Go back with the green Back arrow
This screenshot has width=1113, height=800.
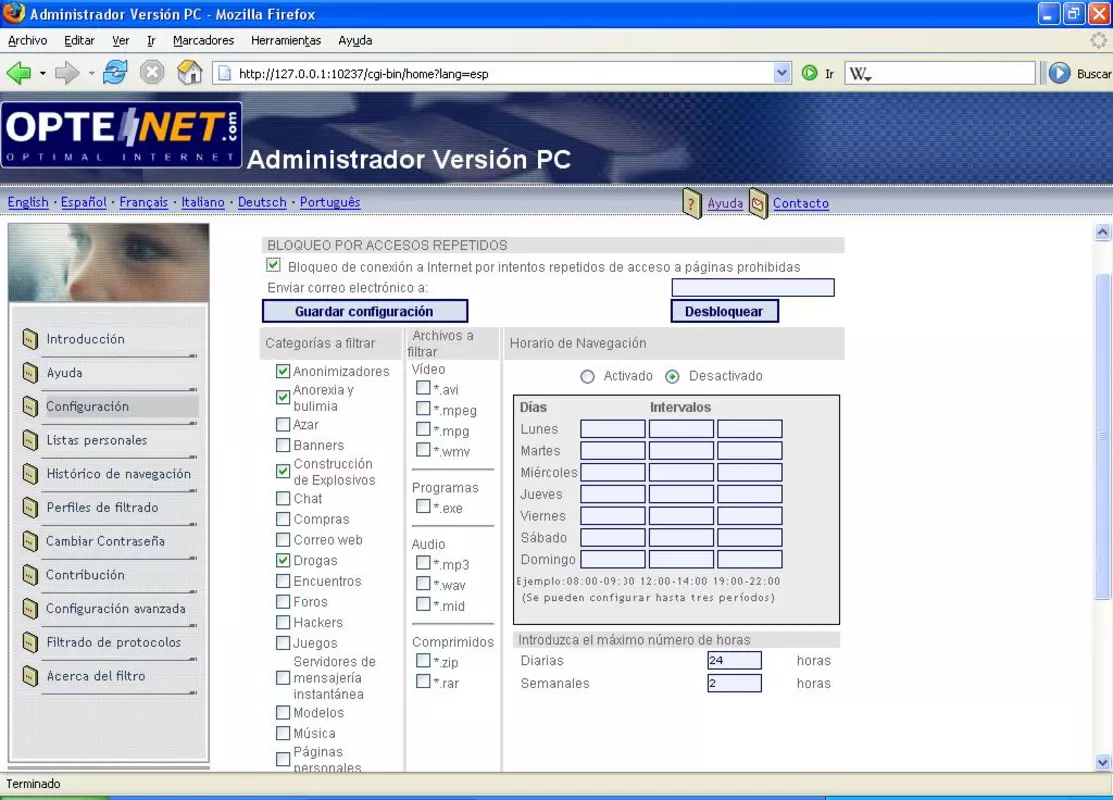coord(19,72)
